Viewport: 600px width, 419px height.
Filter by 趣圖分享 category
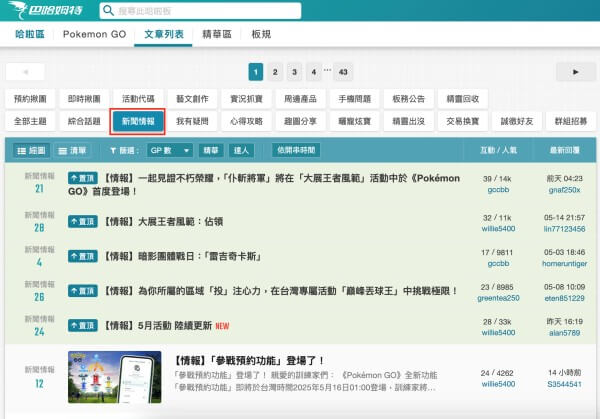(x=300, y=121)
